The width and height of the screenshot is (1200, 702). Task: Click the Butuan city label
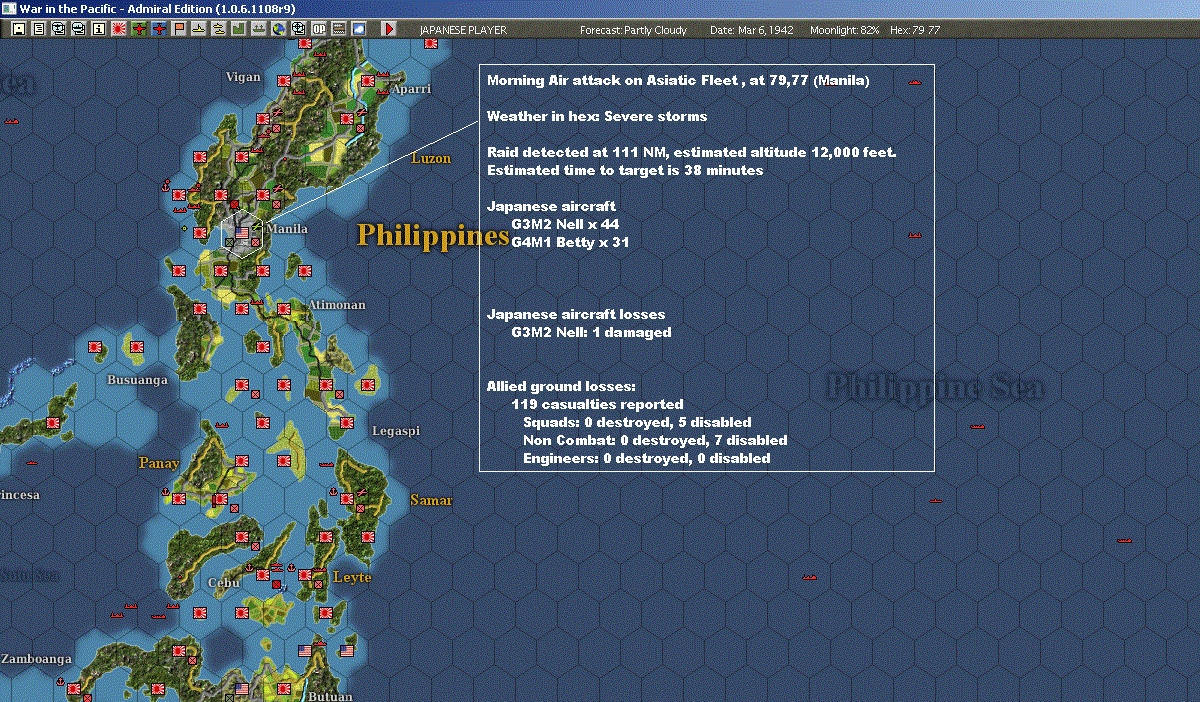pos(331,695)
